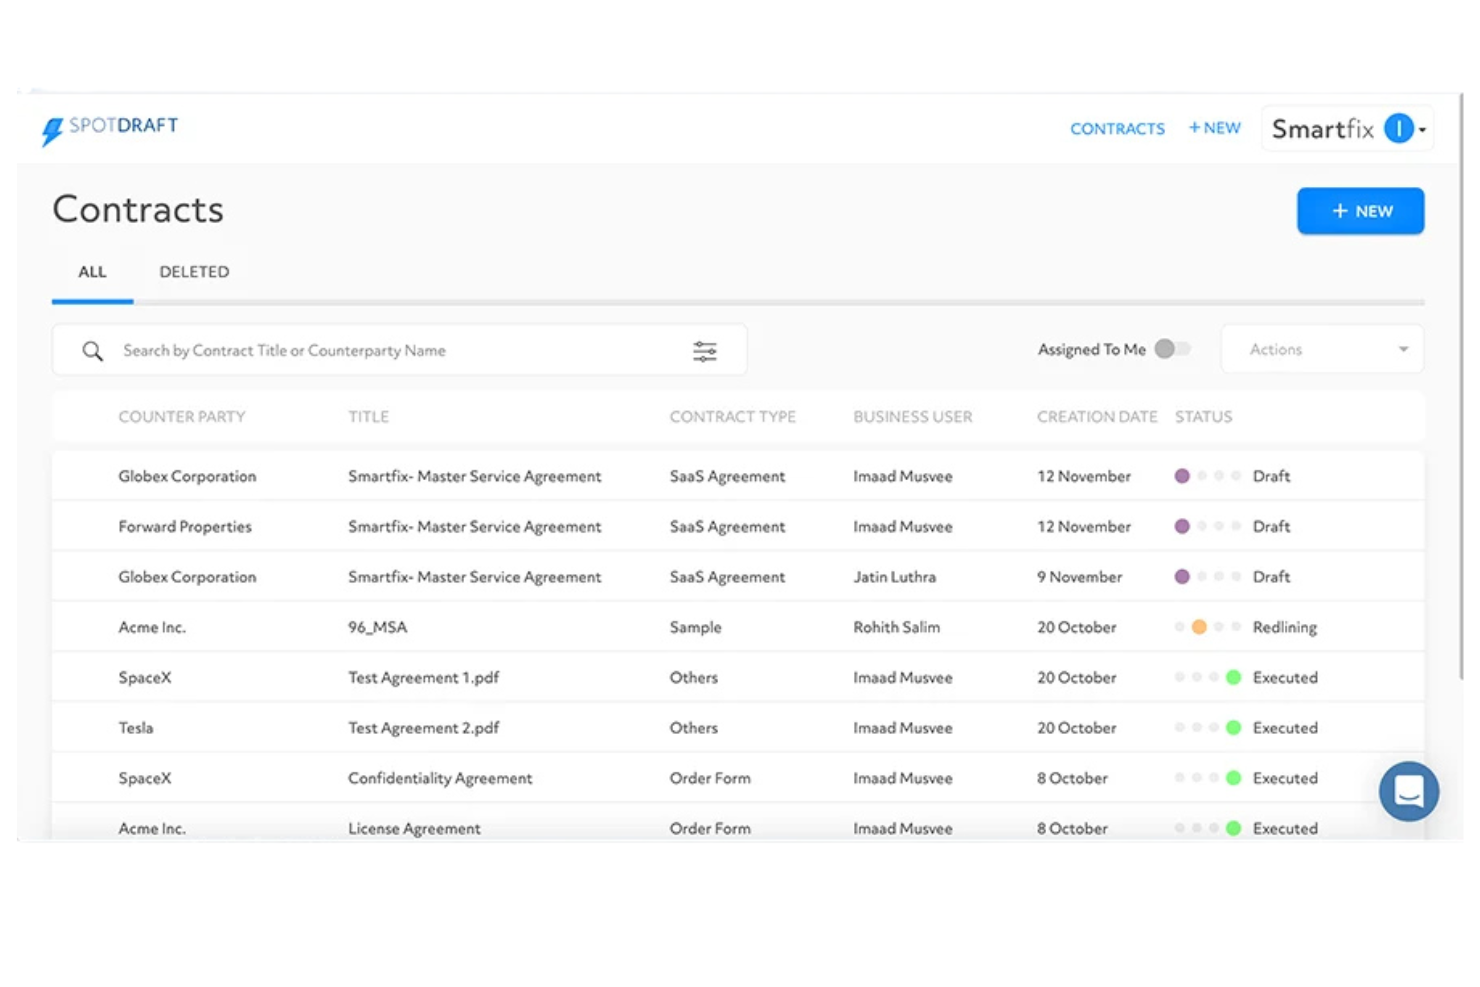Click the green Executed dot for Test Agreement 1.pdf
Image resolution: width=1480 pixels, height=987 pixels.
1233,677
